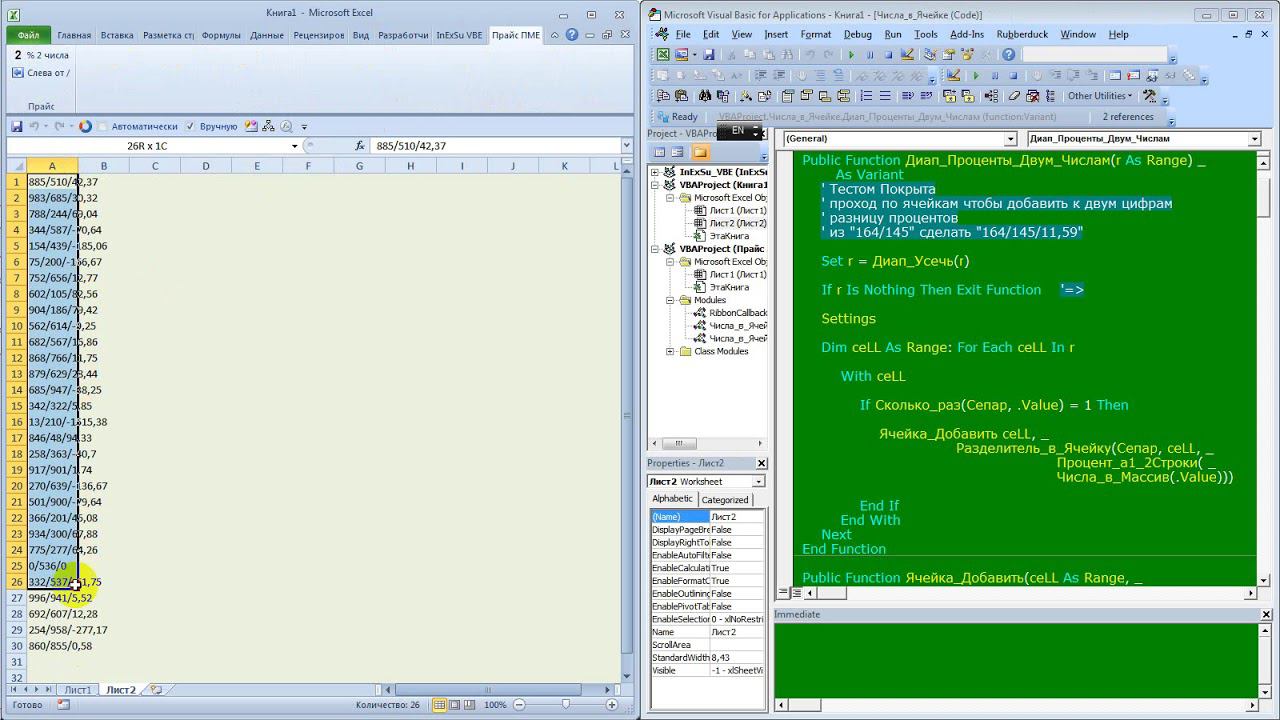Viewport: 1280px width, 720px height.
Task: Open the Other Utilities dropdown
Action: (x=1100, y=96)
